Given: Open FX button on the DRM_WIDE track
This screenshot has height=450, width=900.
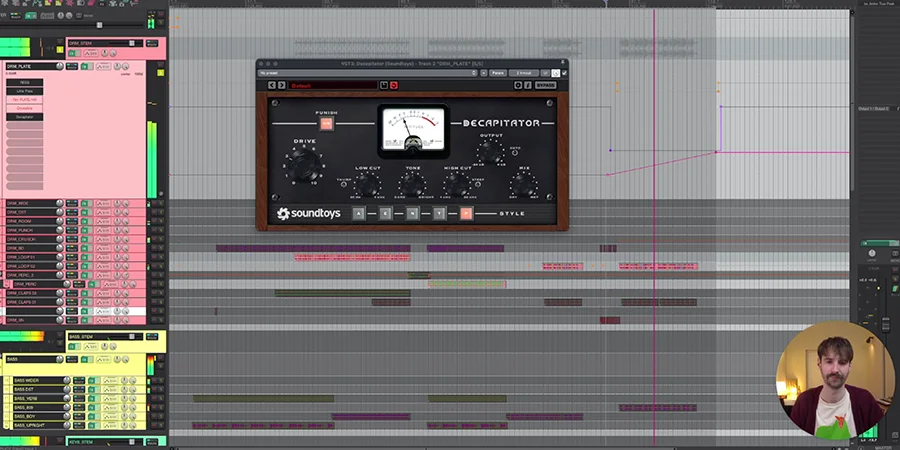Looking at the screenshot, I should coord(84,203).
